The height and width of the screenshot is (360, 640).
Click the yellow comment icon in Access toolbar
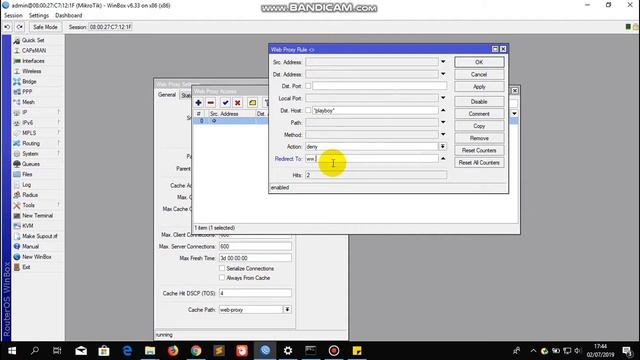[x=252, y=103]
